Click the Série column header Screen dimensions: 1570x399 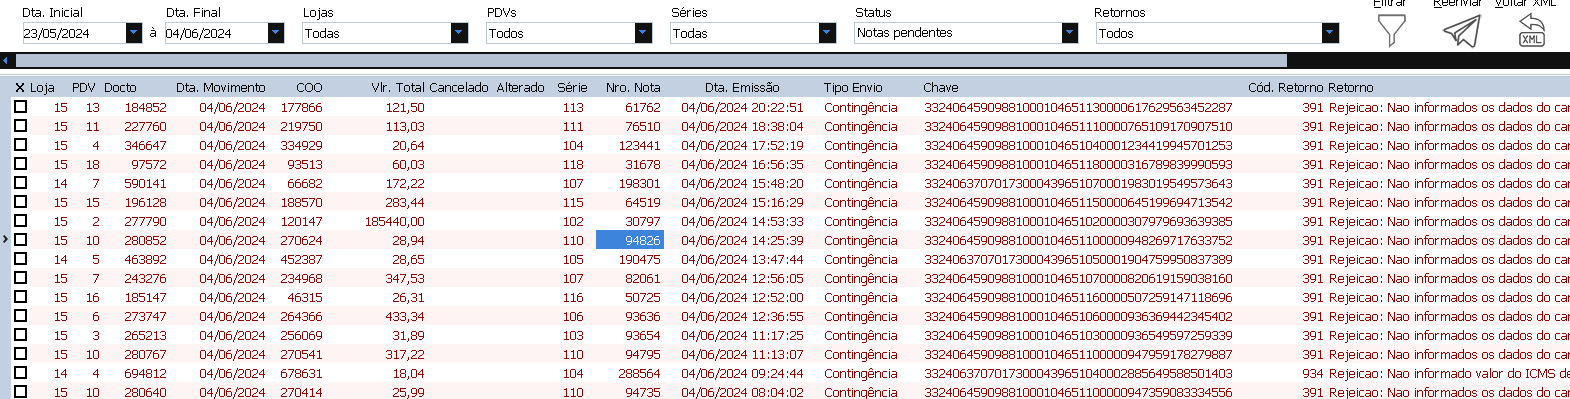(x=572, y=88)
